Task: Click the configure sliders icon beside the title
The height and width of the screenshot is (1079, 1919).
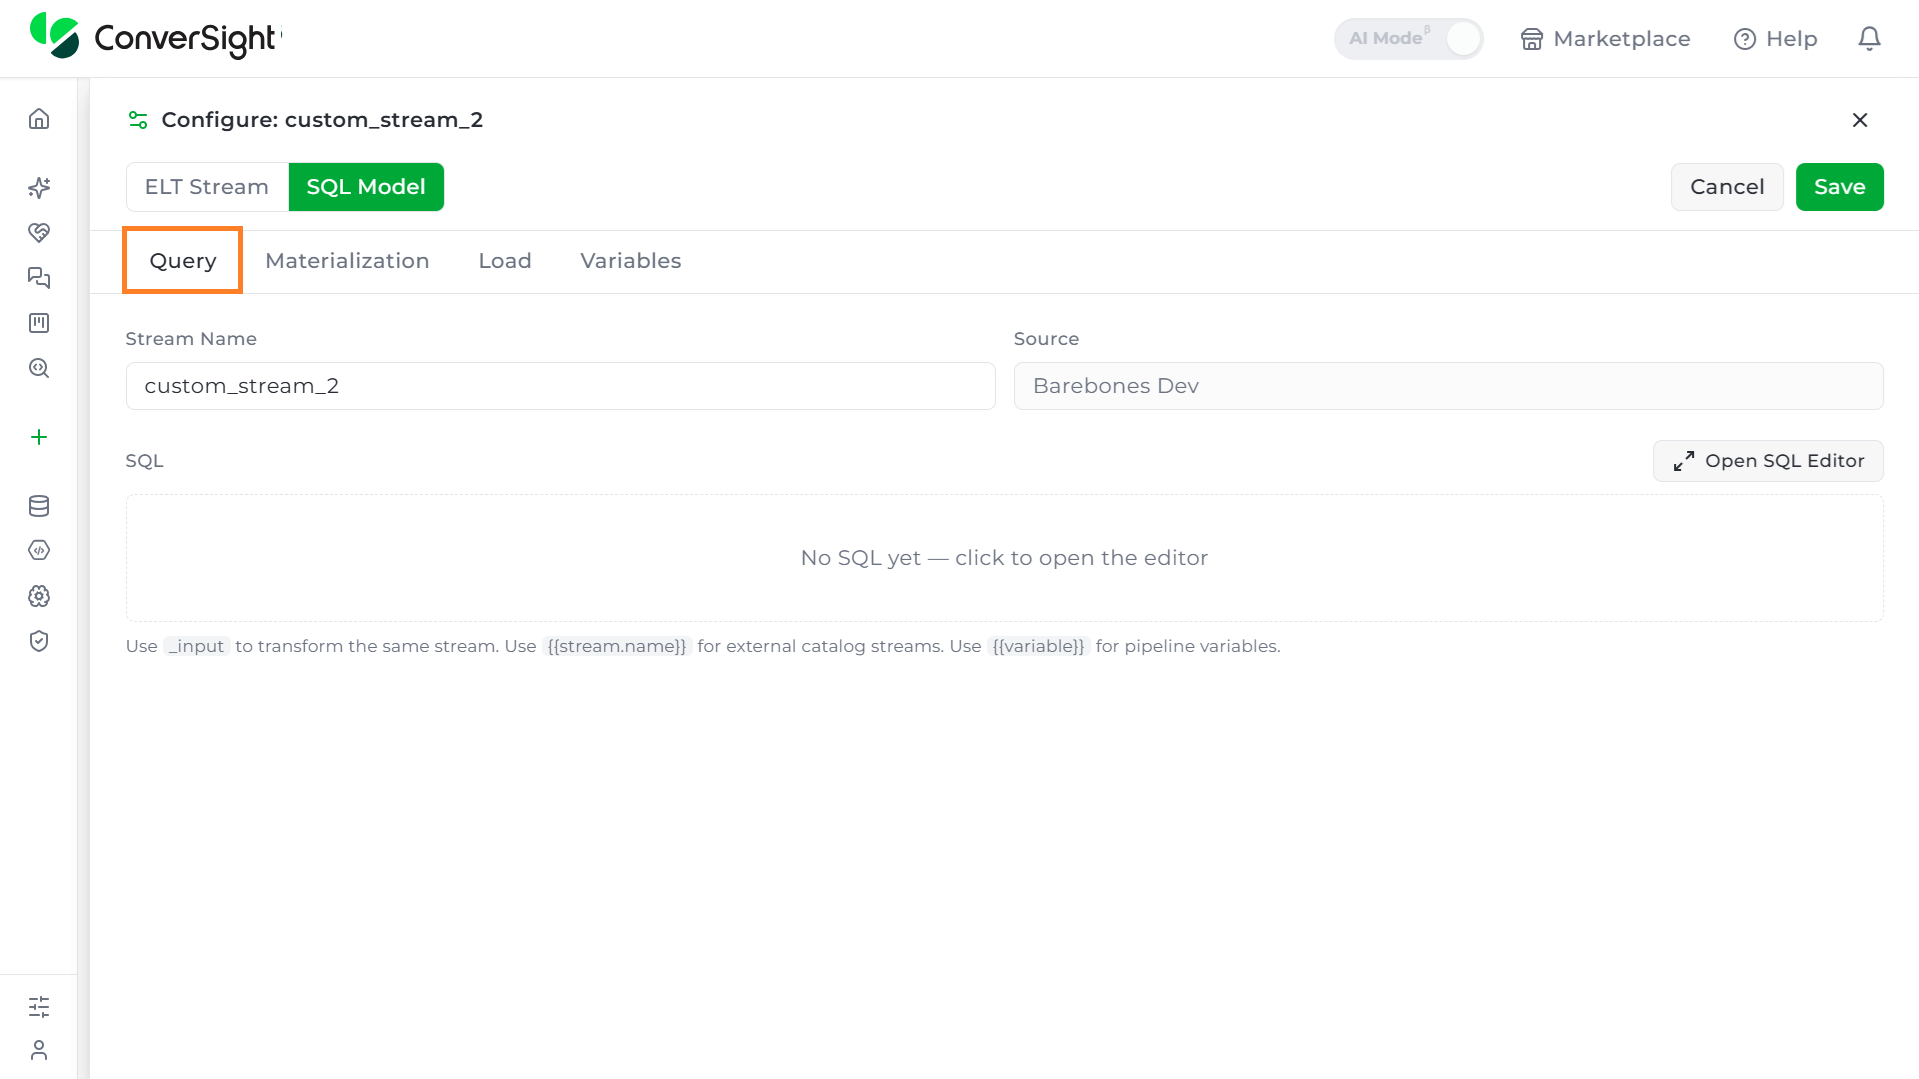Action: coord(138,120)
